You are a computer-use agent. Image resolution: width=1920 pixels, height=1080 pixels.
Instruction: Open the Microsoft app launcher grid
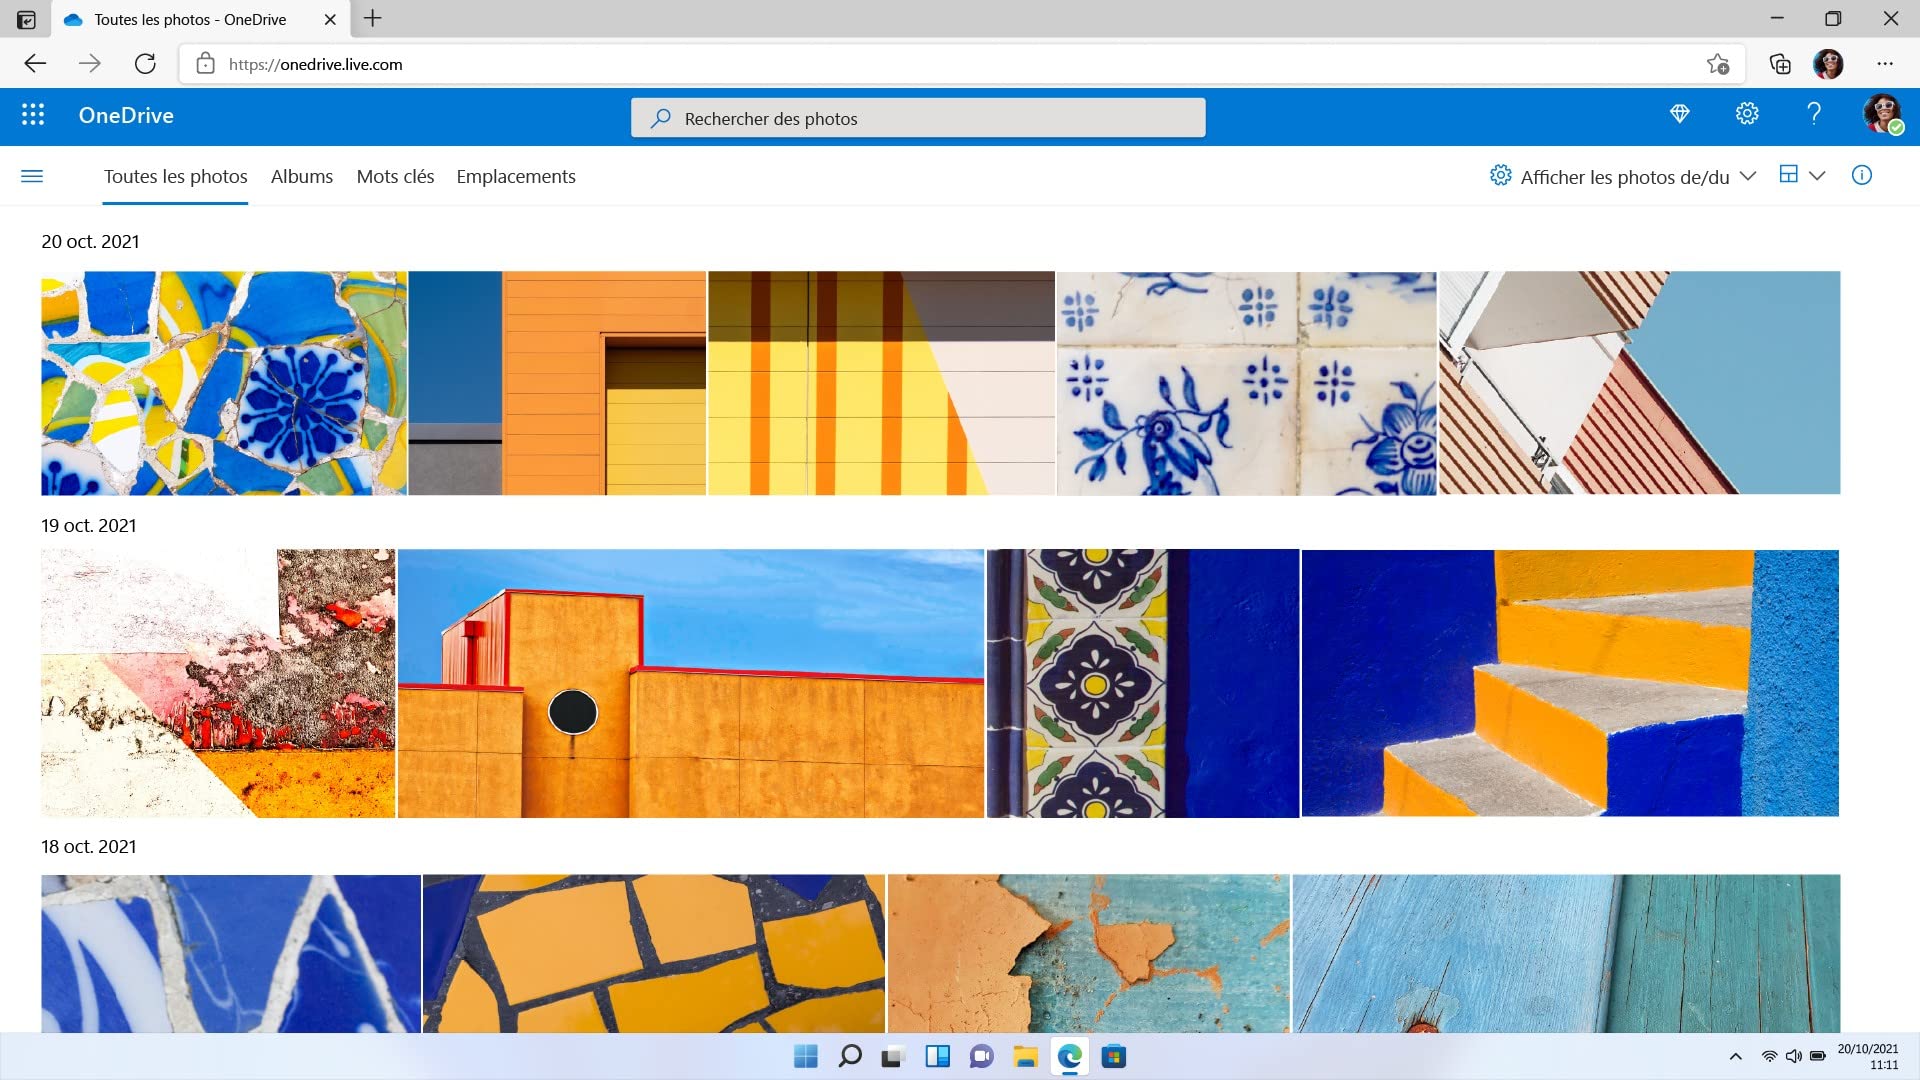33,115
